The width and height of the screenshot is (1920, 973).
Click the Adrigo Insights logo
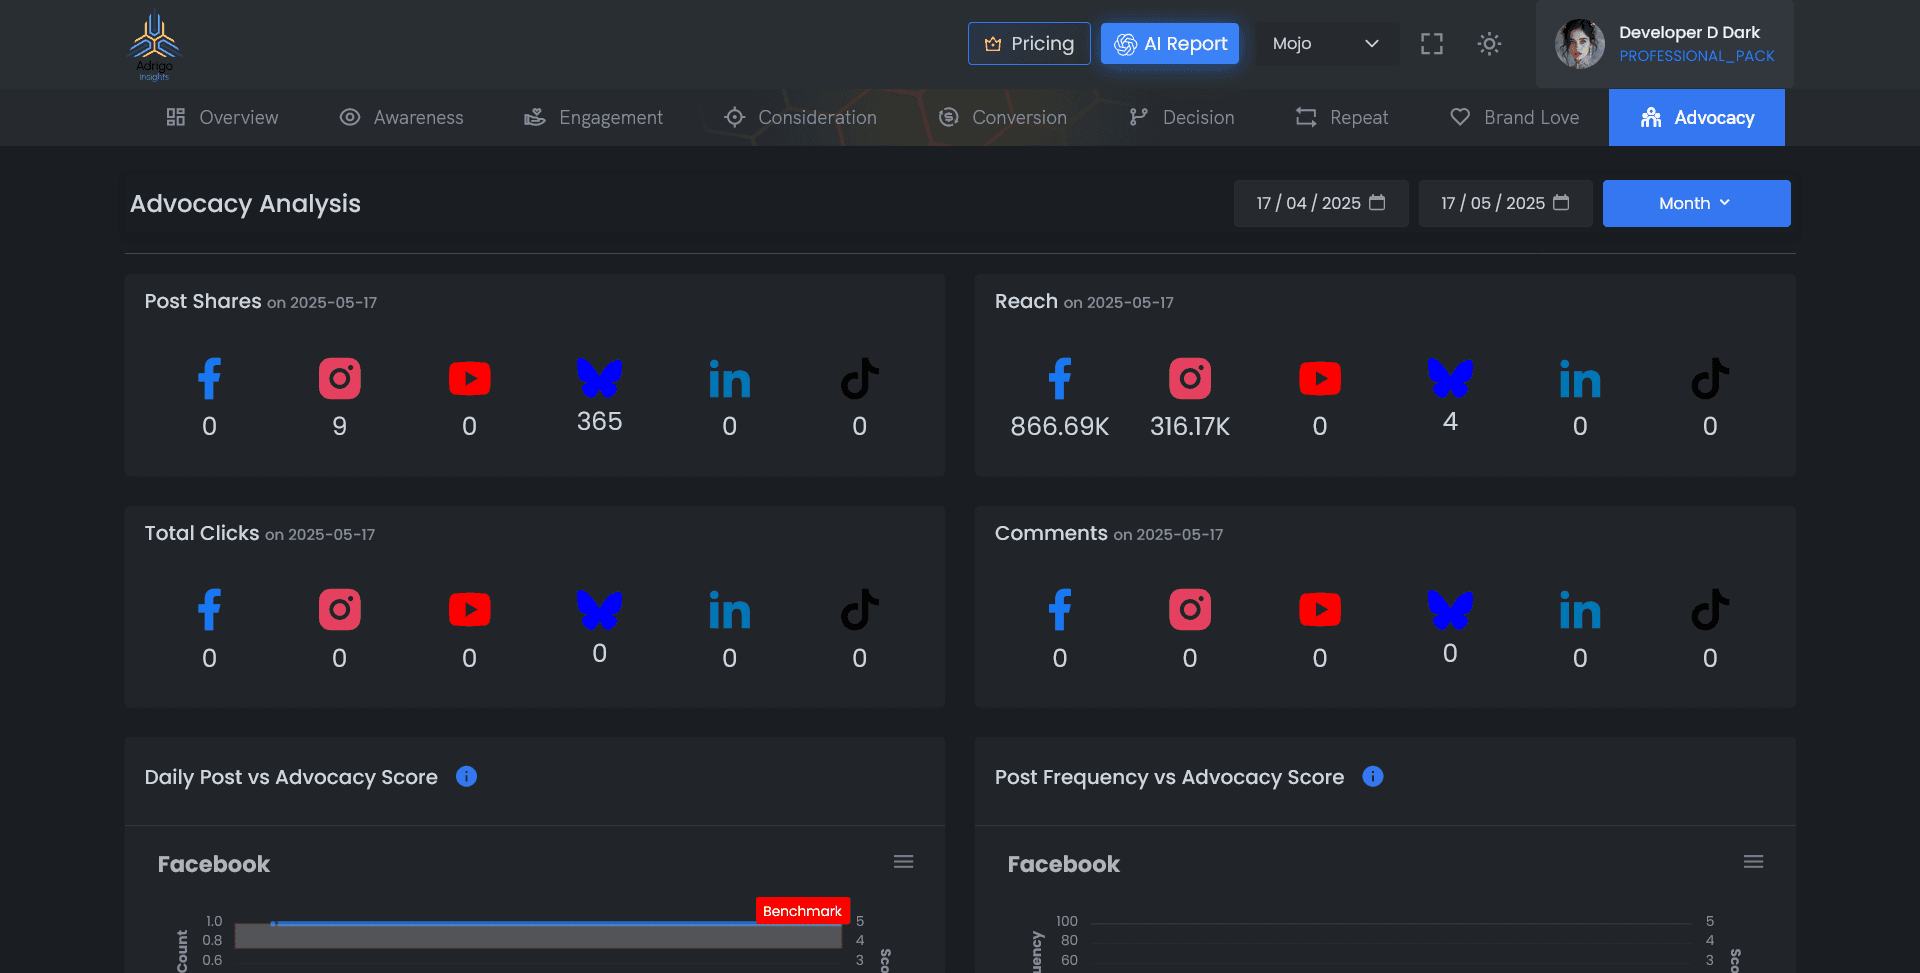click(x=154, y=46)
